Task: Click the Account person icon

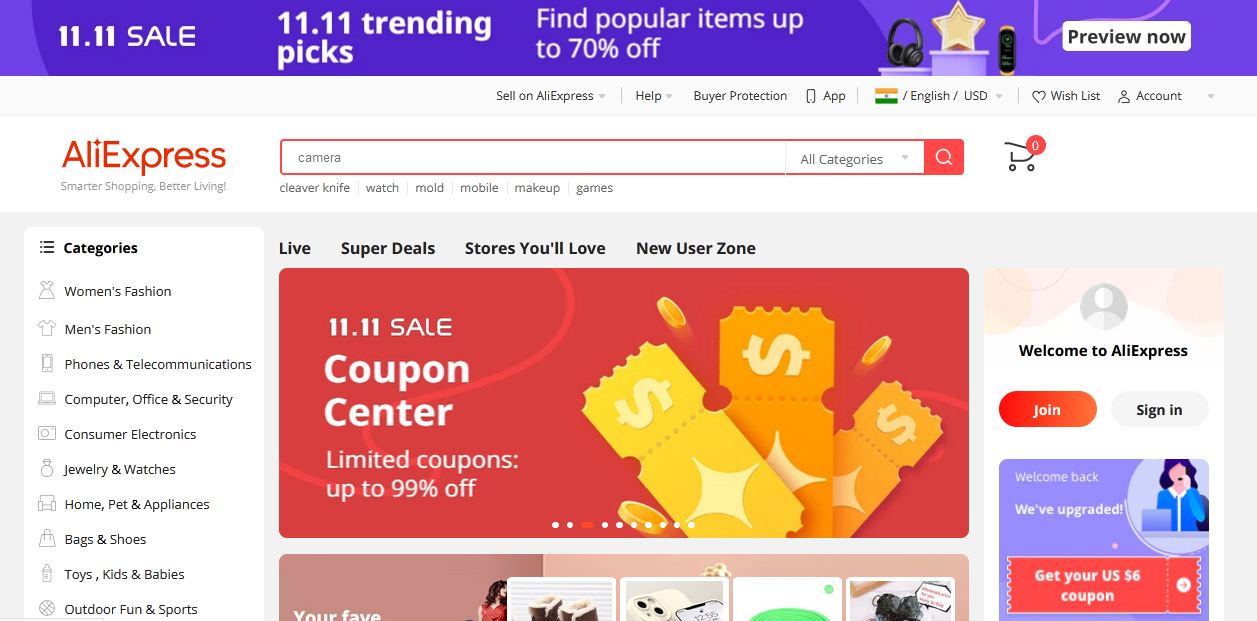Action: 1124,96
